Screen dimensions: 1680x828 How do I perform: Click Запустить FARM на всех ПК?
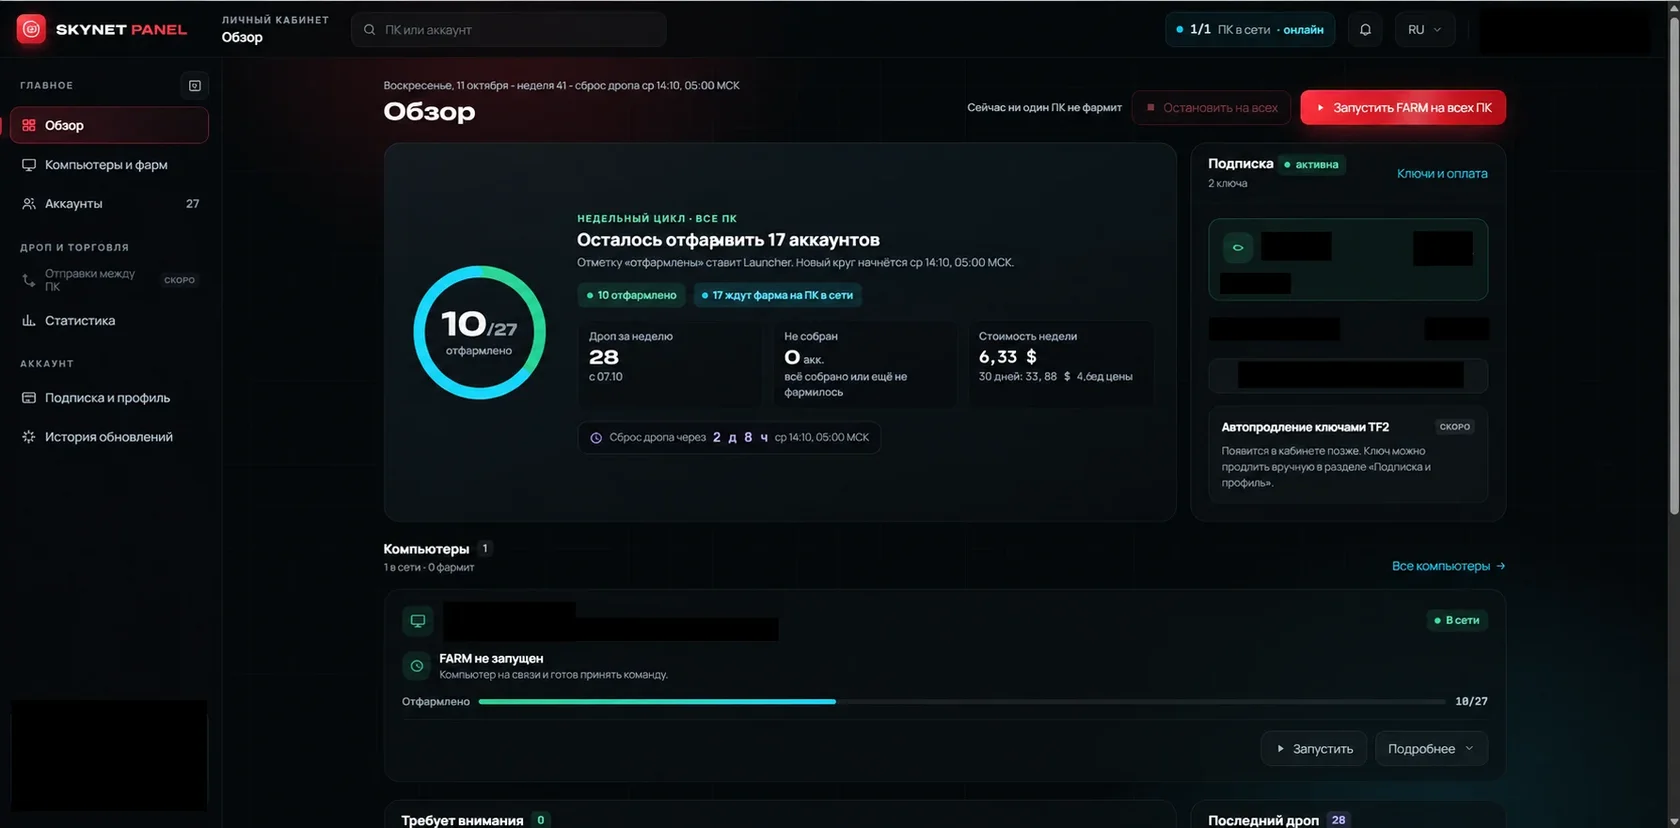pos(1403,108)
